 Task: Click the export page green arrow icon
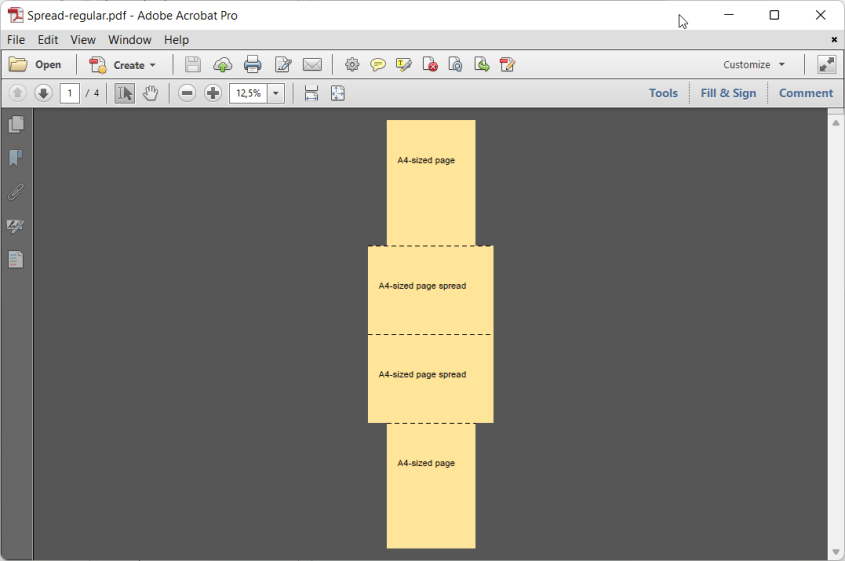(481, 65)
